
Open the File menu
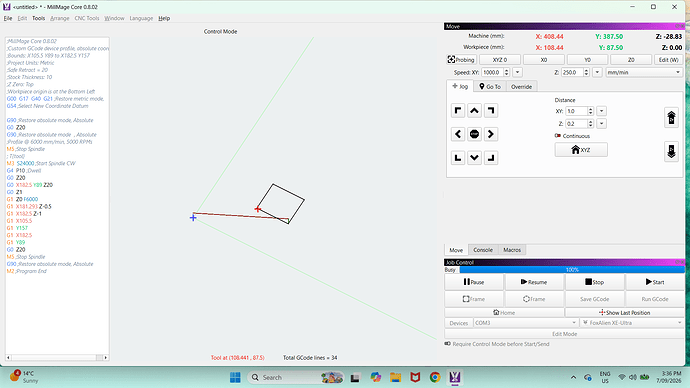[x=8, y=18]
